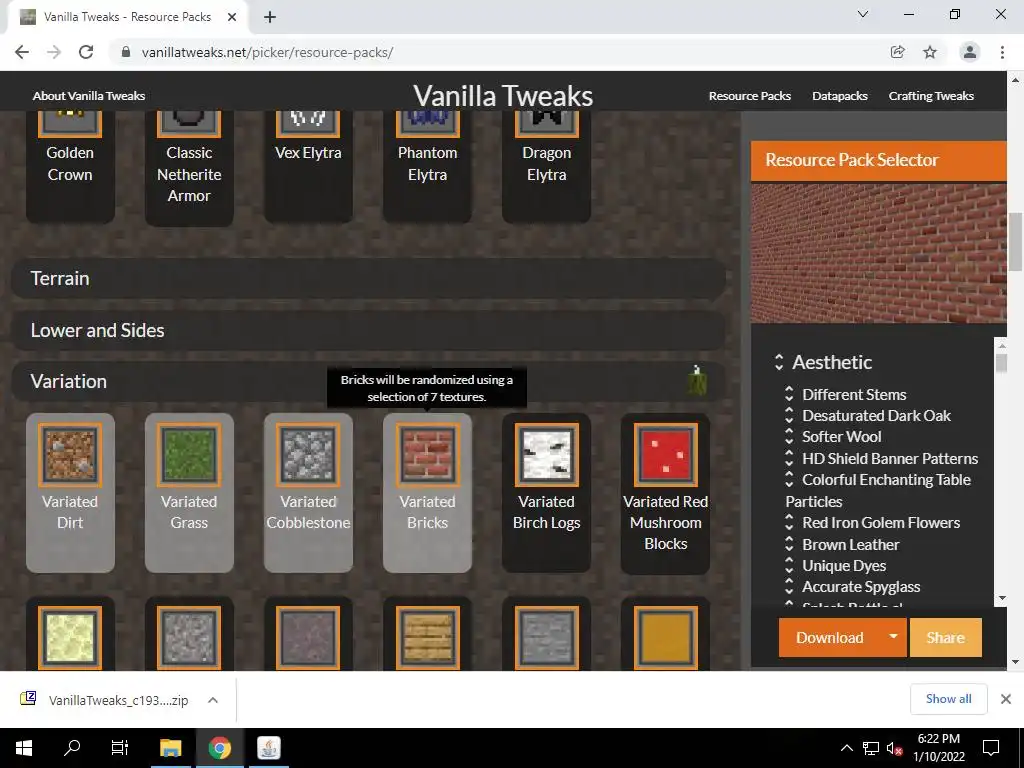Open File Explorer from taskbar

coord(171,748)
